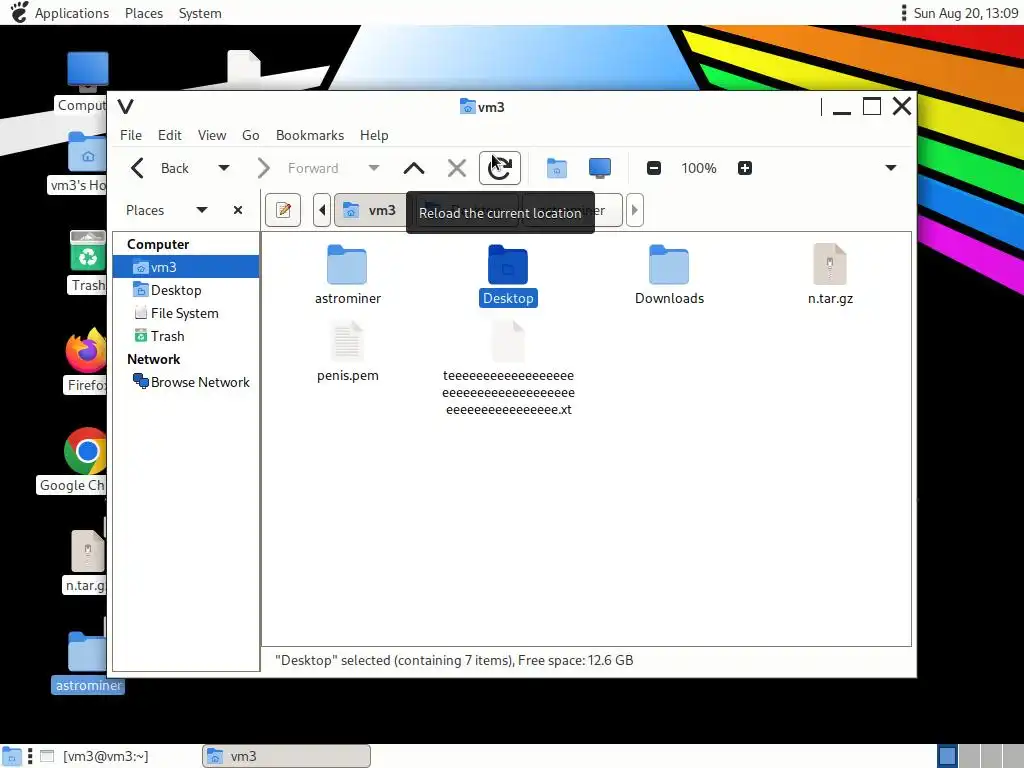The image size is (1024, 768).
Task: Switch to the first workspace in switcher
Action: pos(948,756)
